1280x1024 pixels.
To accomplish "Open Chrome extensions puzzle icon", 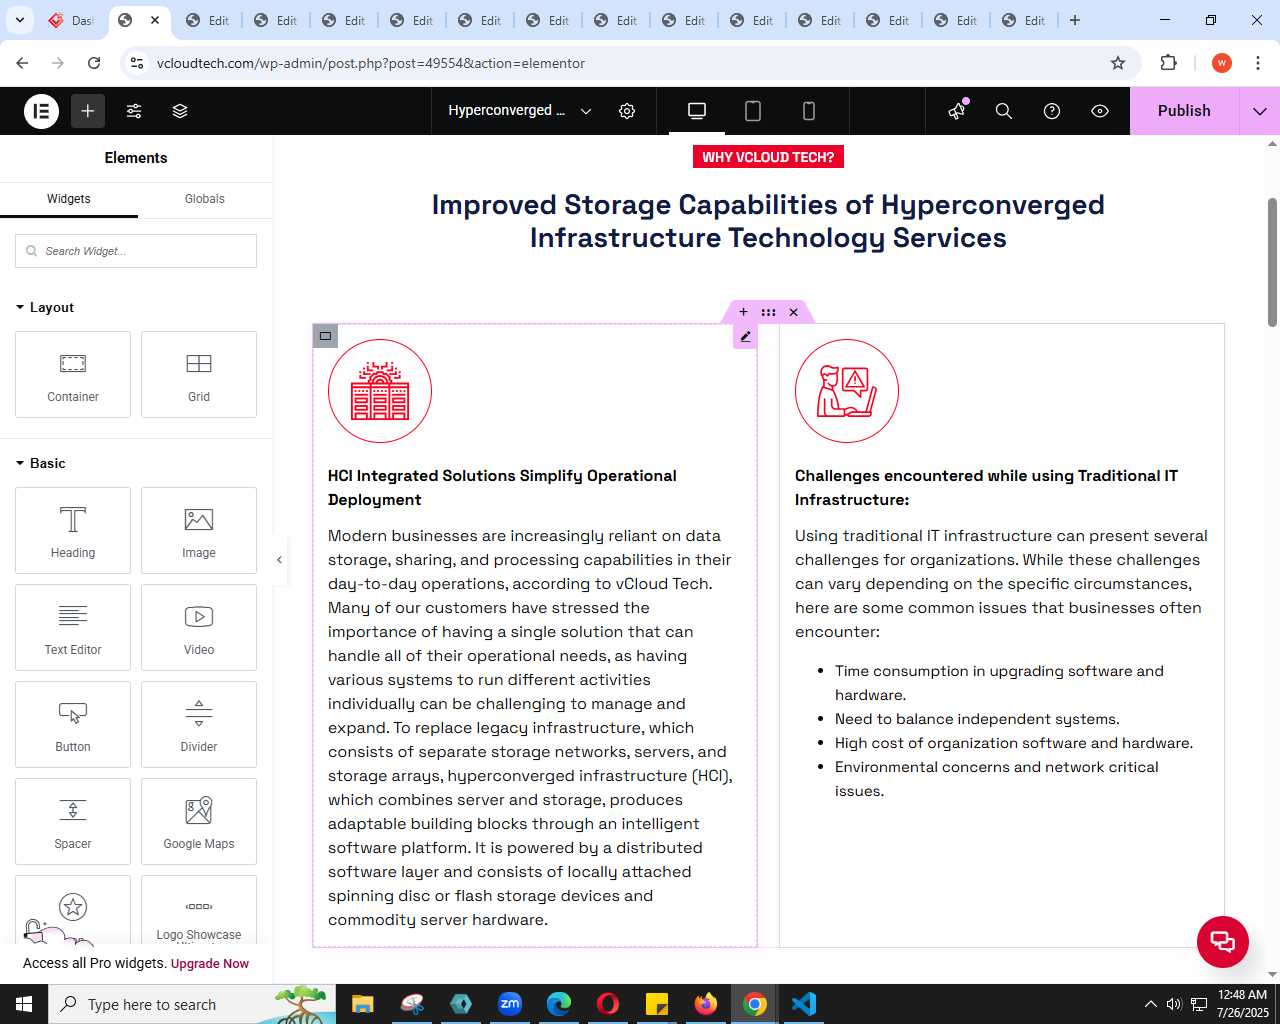I will 1168,63.
